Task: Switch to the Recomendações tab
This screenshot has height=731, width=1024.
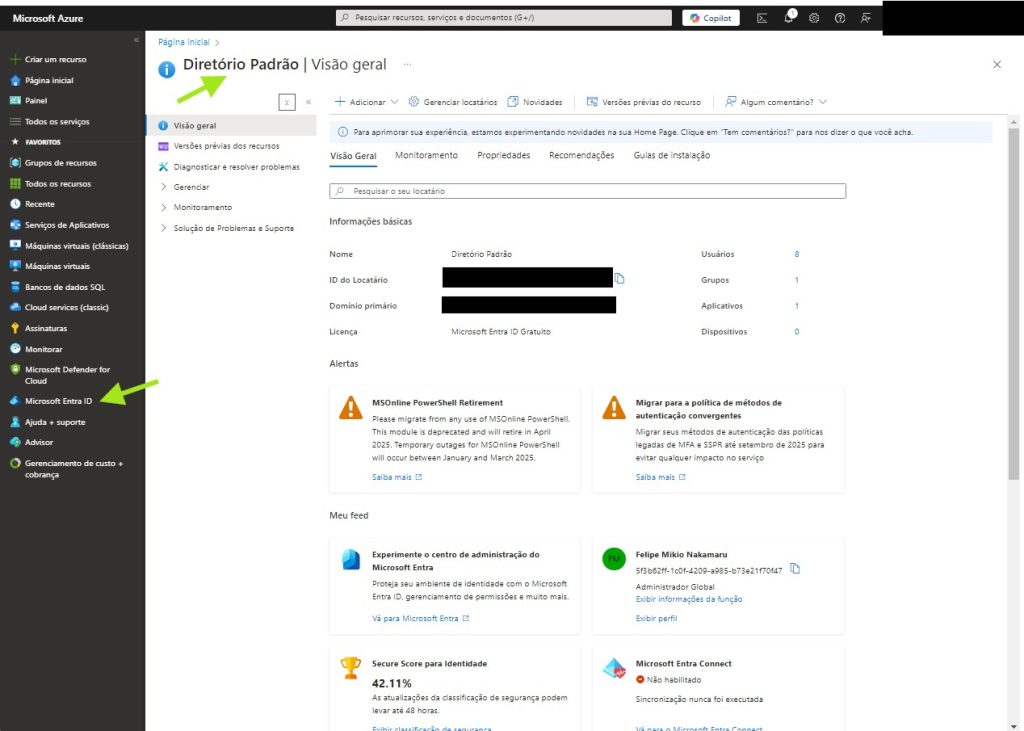Action: [x=581, y=155]
